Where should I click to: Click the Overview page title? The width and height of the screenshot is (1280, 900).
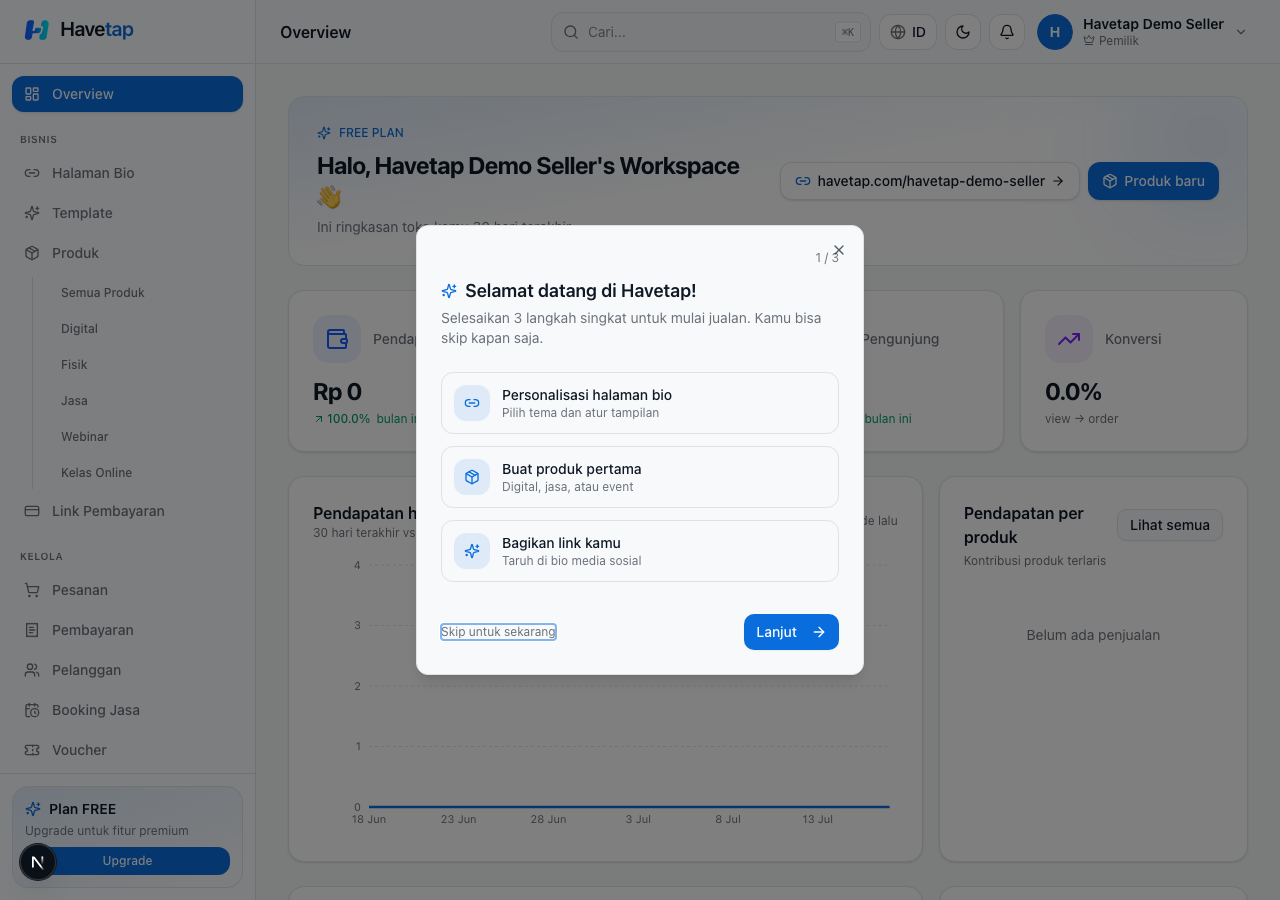[316, 32]
